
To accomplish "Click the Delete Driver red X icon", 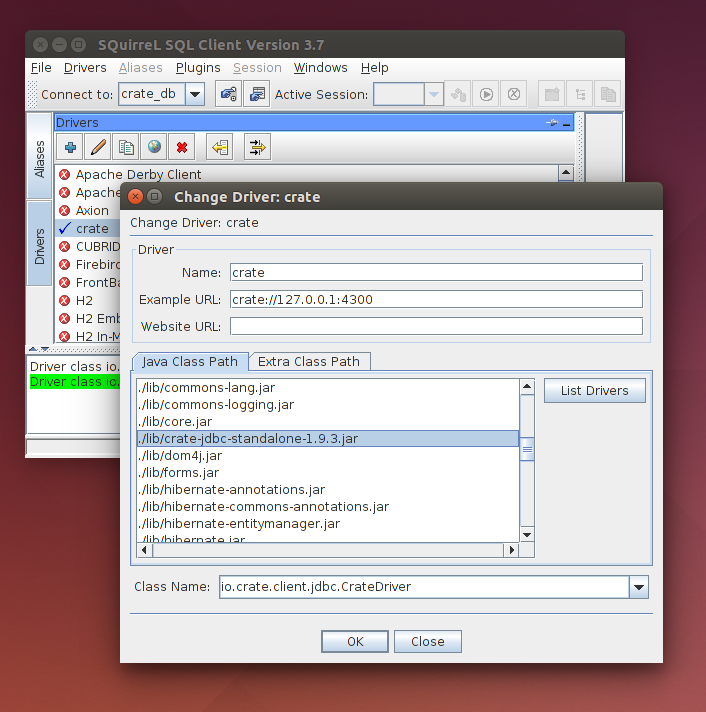I will coord(182,147).
